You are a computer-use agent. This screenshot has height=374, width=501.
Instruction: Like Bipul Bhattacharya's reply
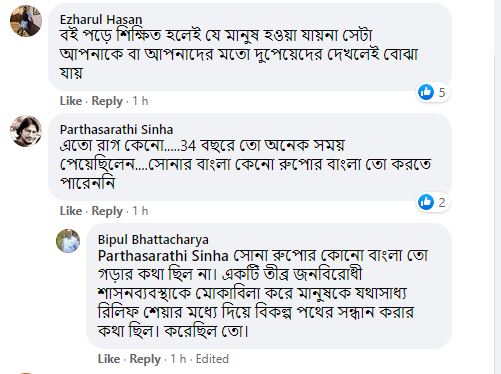tap(109, 359)
